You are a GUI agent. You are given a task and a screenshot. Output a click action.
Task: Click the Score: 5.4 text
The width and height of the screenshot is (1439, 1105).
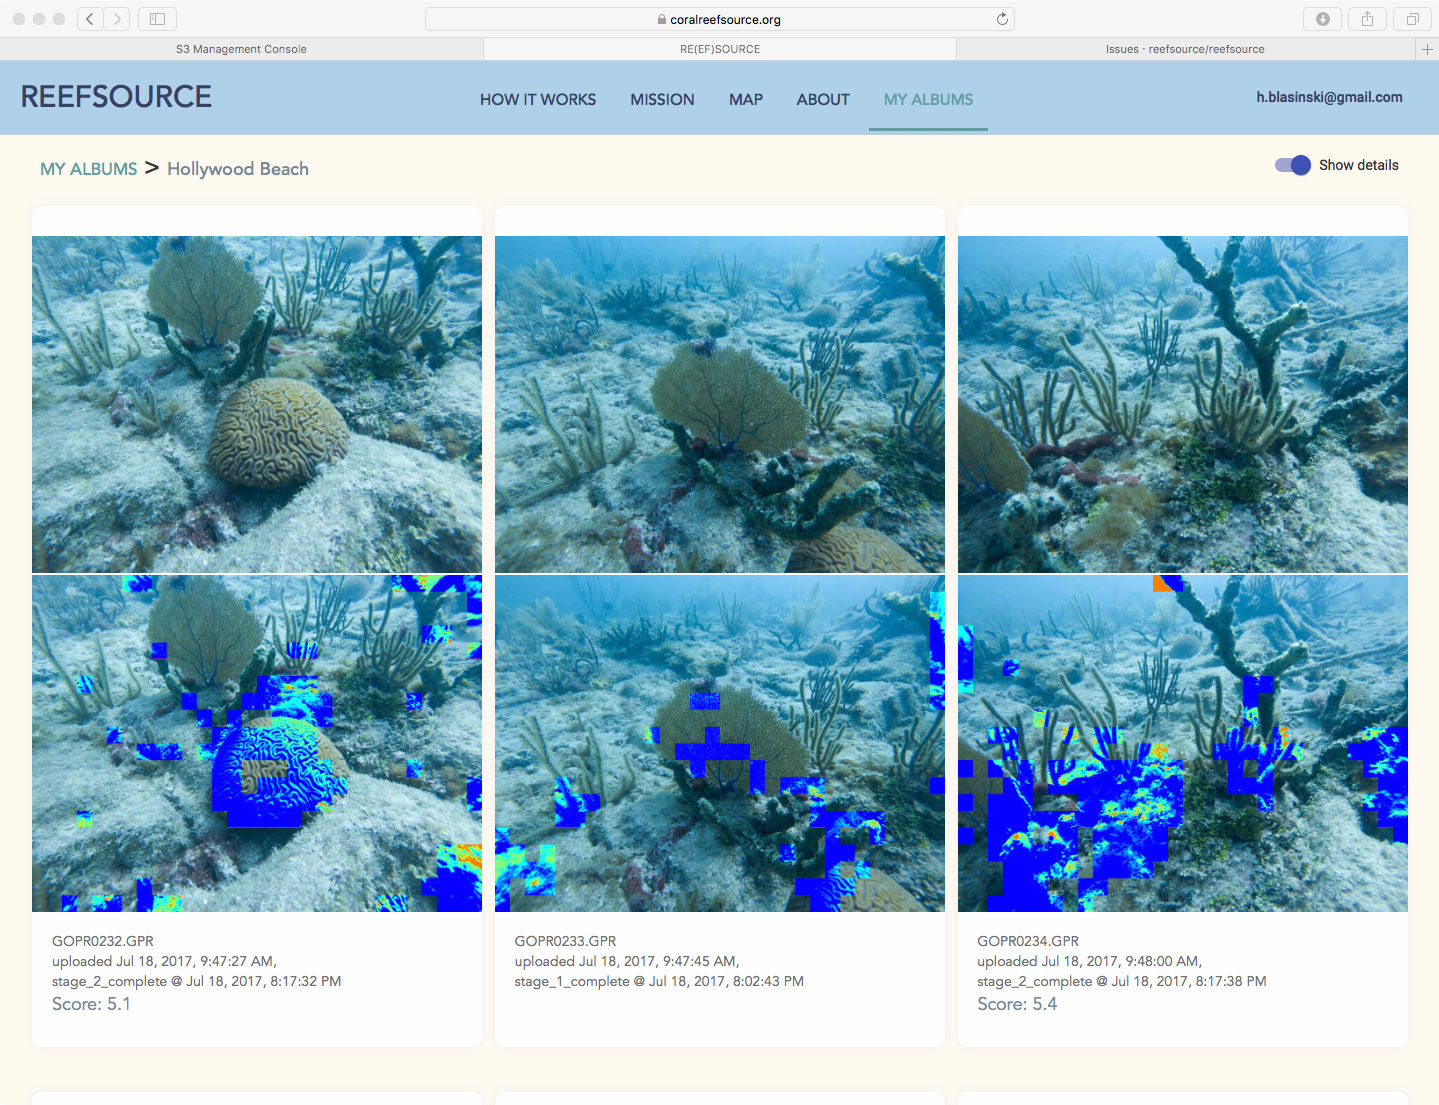[1017, 1004]
